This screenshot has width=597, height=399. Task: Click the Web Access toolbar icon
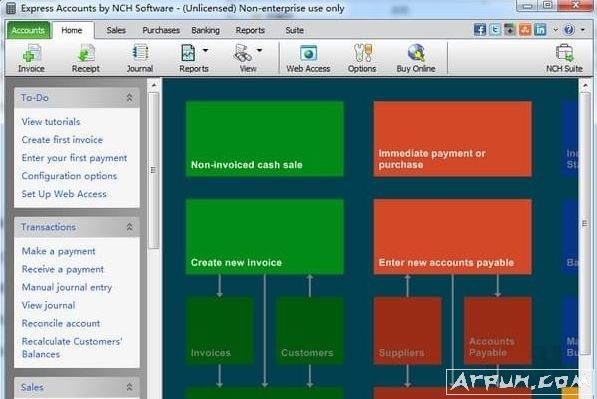(308, 53)
